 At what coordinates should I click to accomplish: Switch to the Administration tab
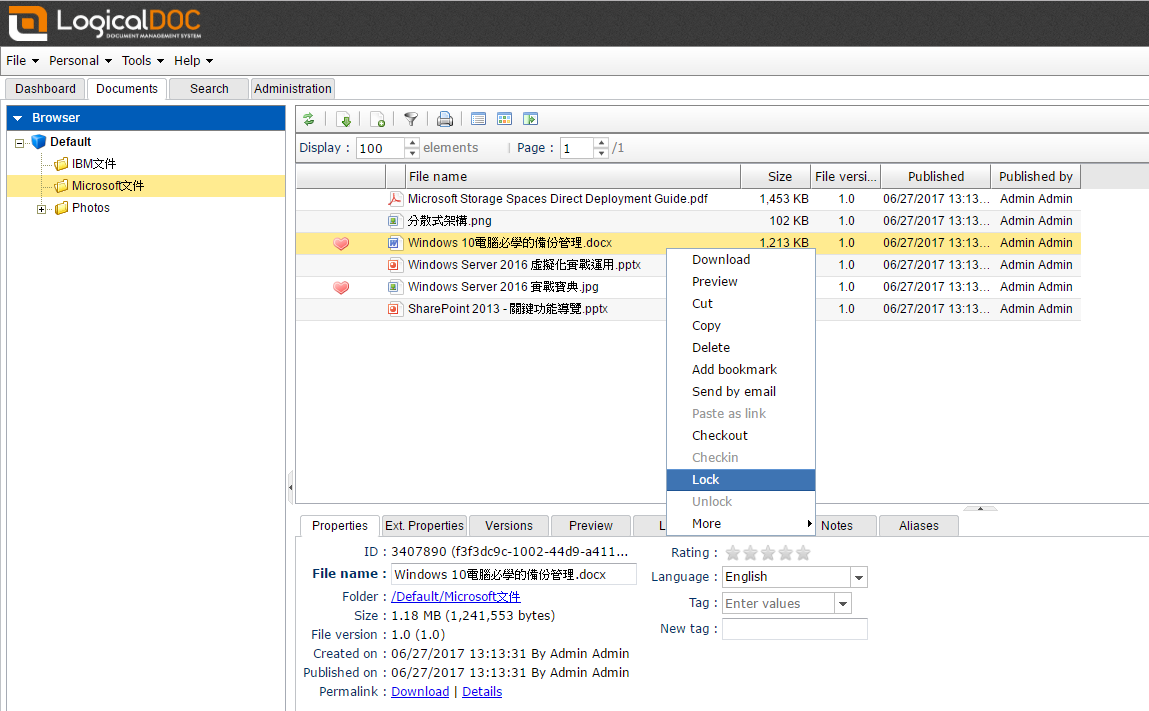pyautogui.click(x=292, y=89)
